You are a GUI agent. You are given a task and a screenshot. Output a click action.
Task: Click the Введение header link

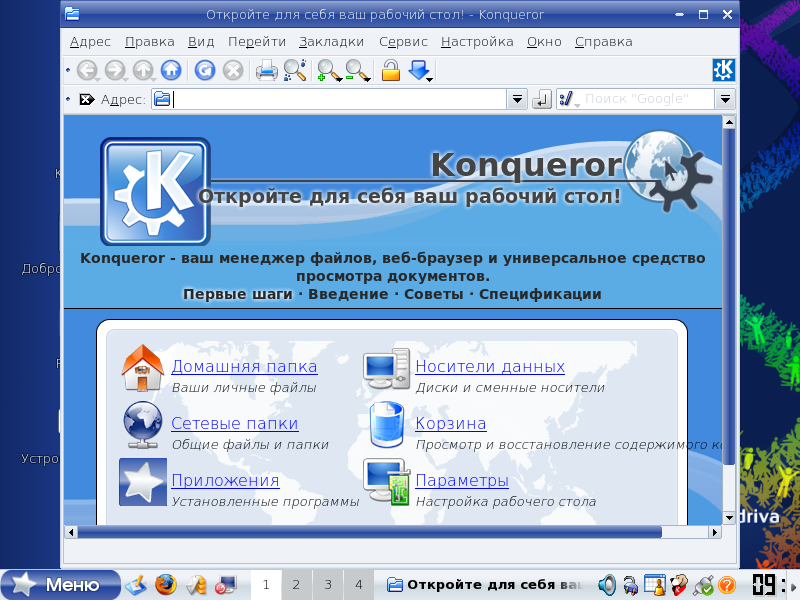click(348, 294)
